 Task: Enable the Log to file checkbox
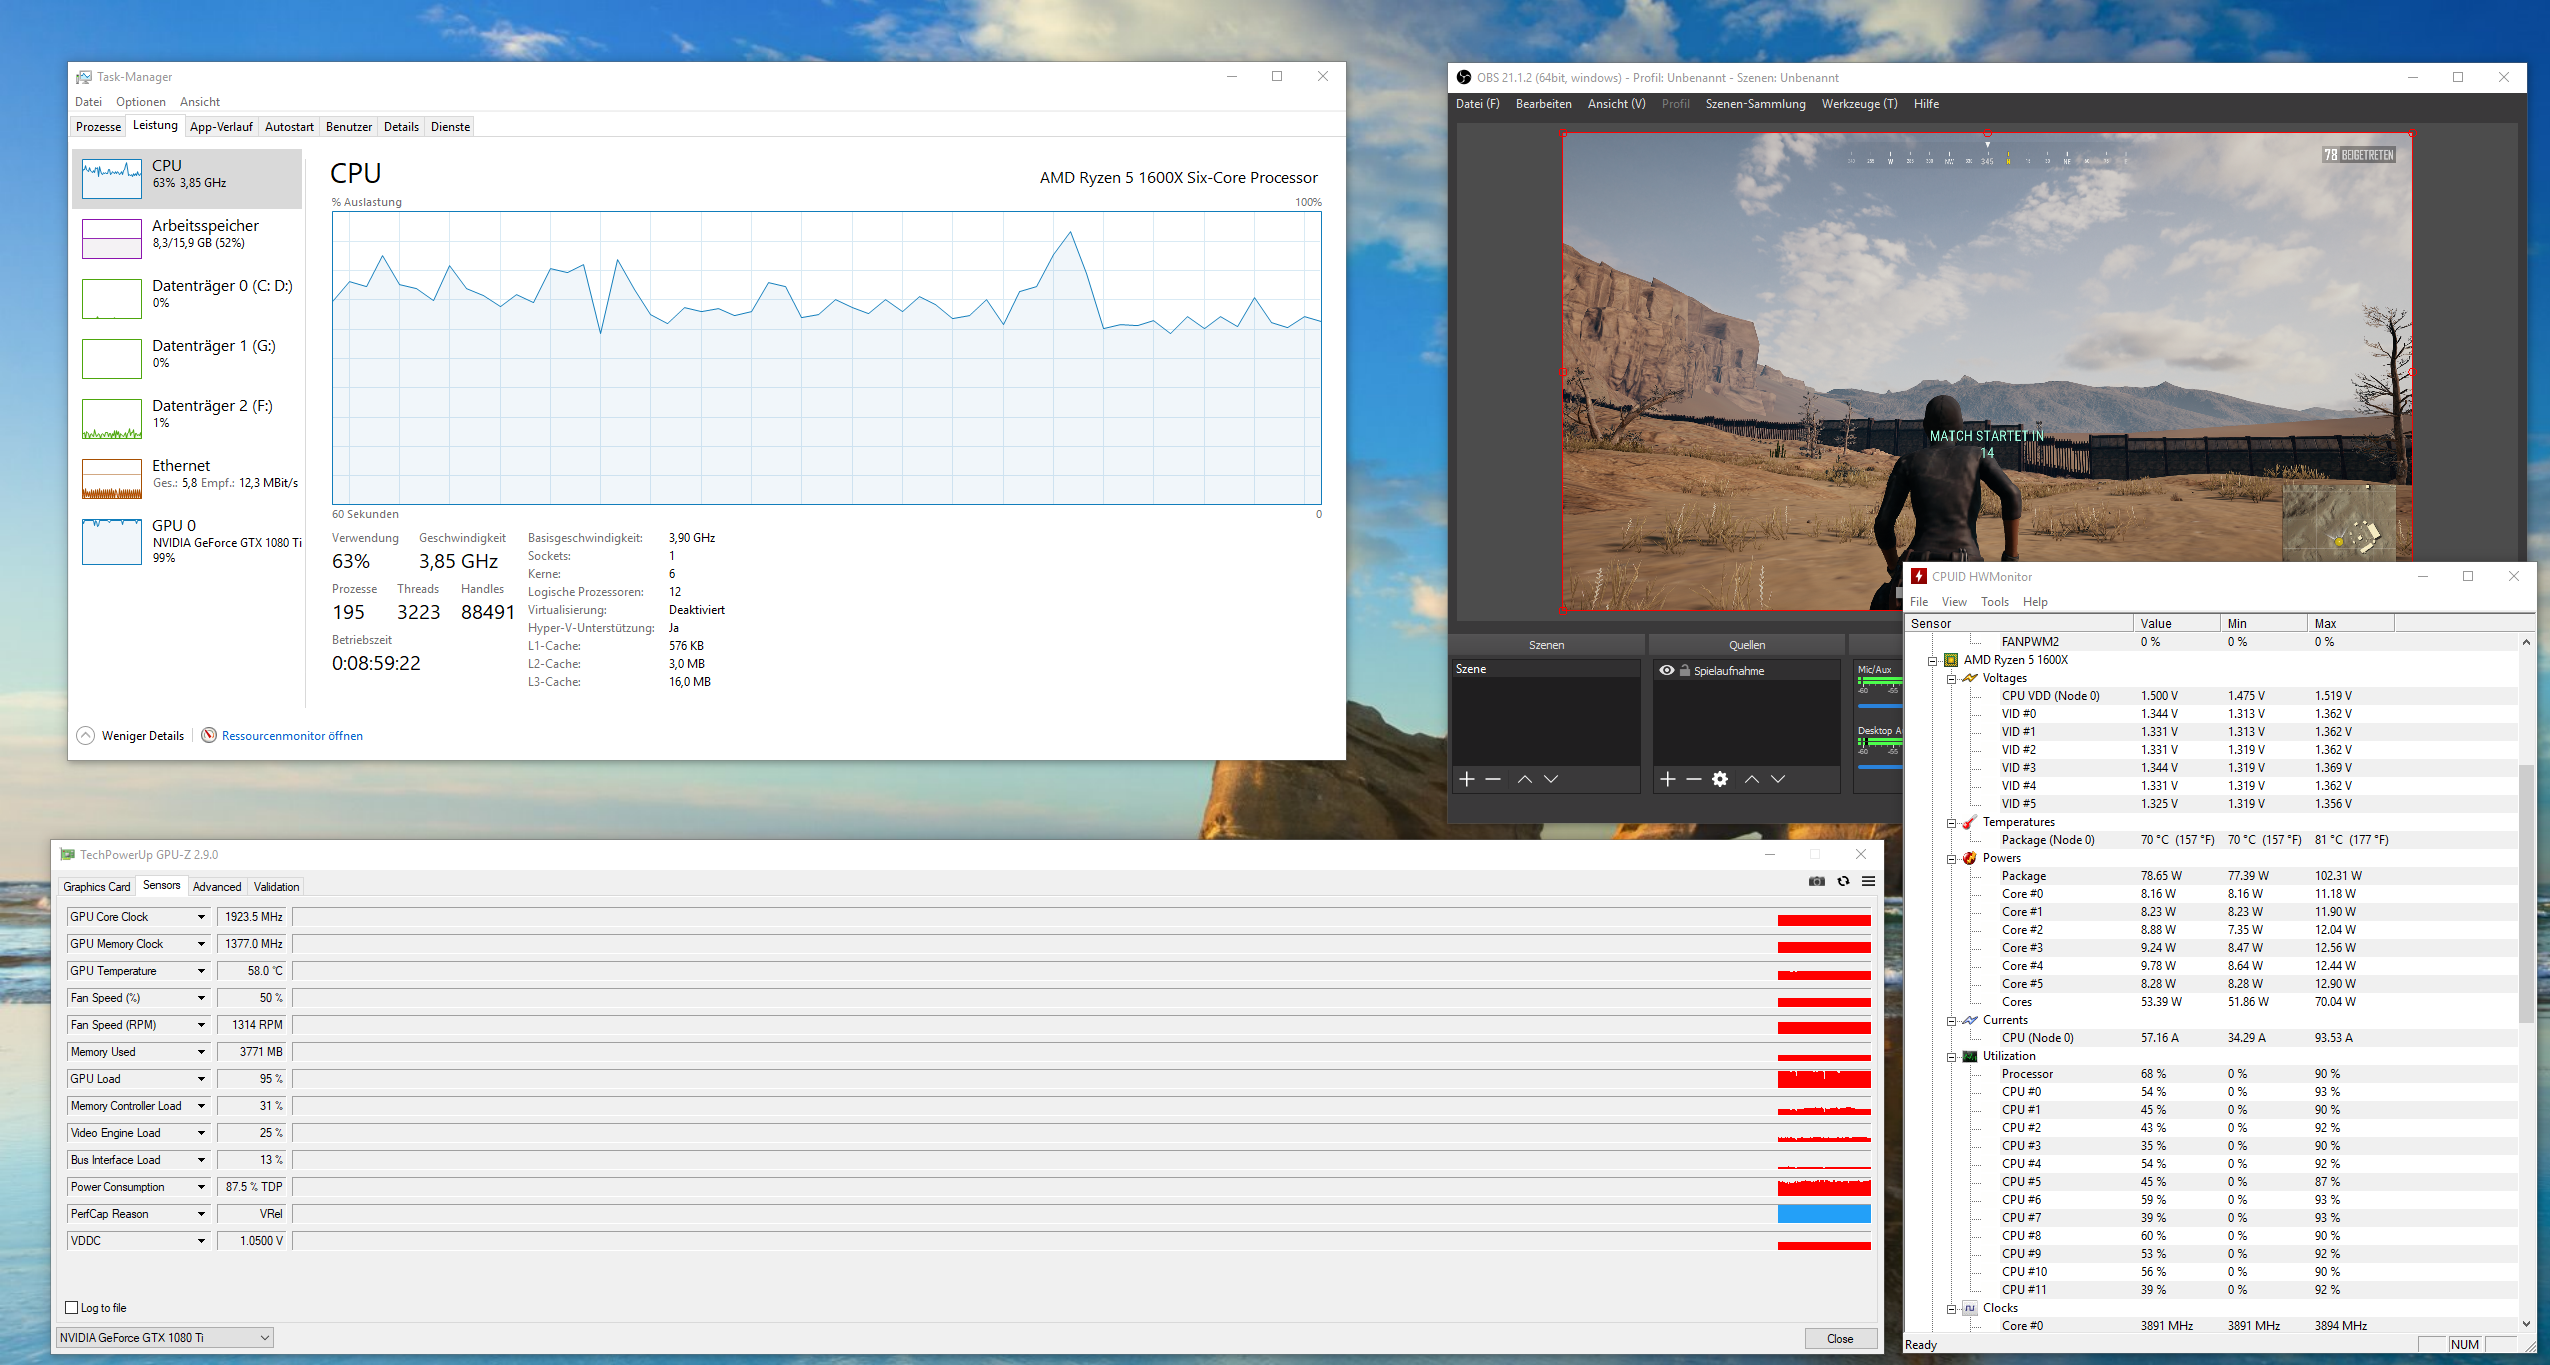click(x=72, y=1308)
